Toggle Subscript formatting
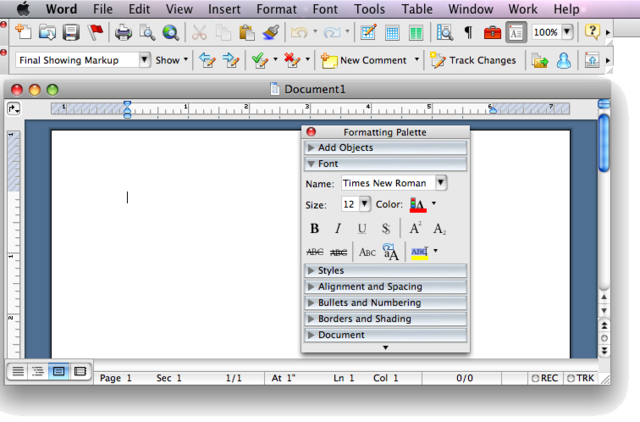Viewport: 640px width, 422px height. [x=440, y=229]
